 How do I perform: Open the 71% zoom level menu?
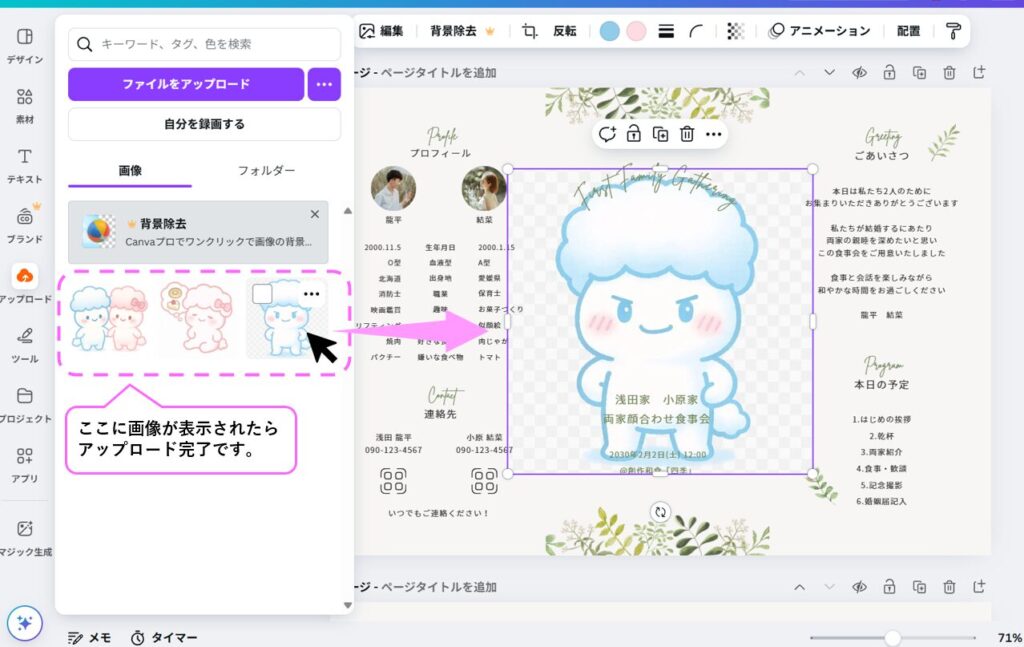pyautogui.click(x=1008, y=637)
